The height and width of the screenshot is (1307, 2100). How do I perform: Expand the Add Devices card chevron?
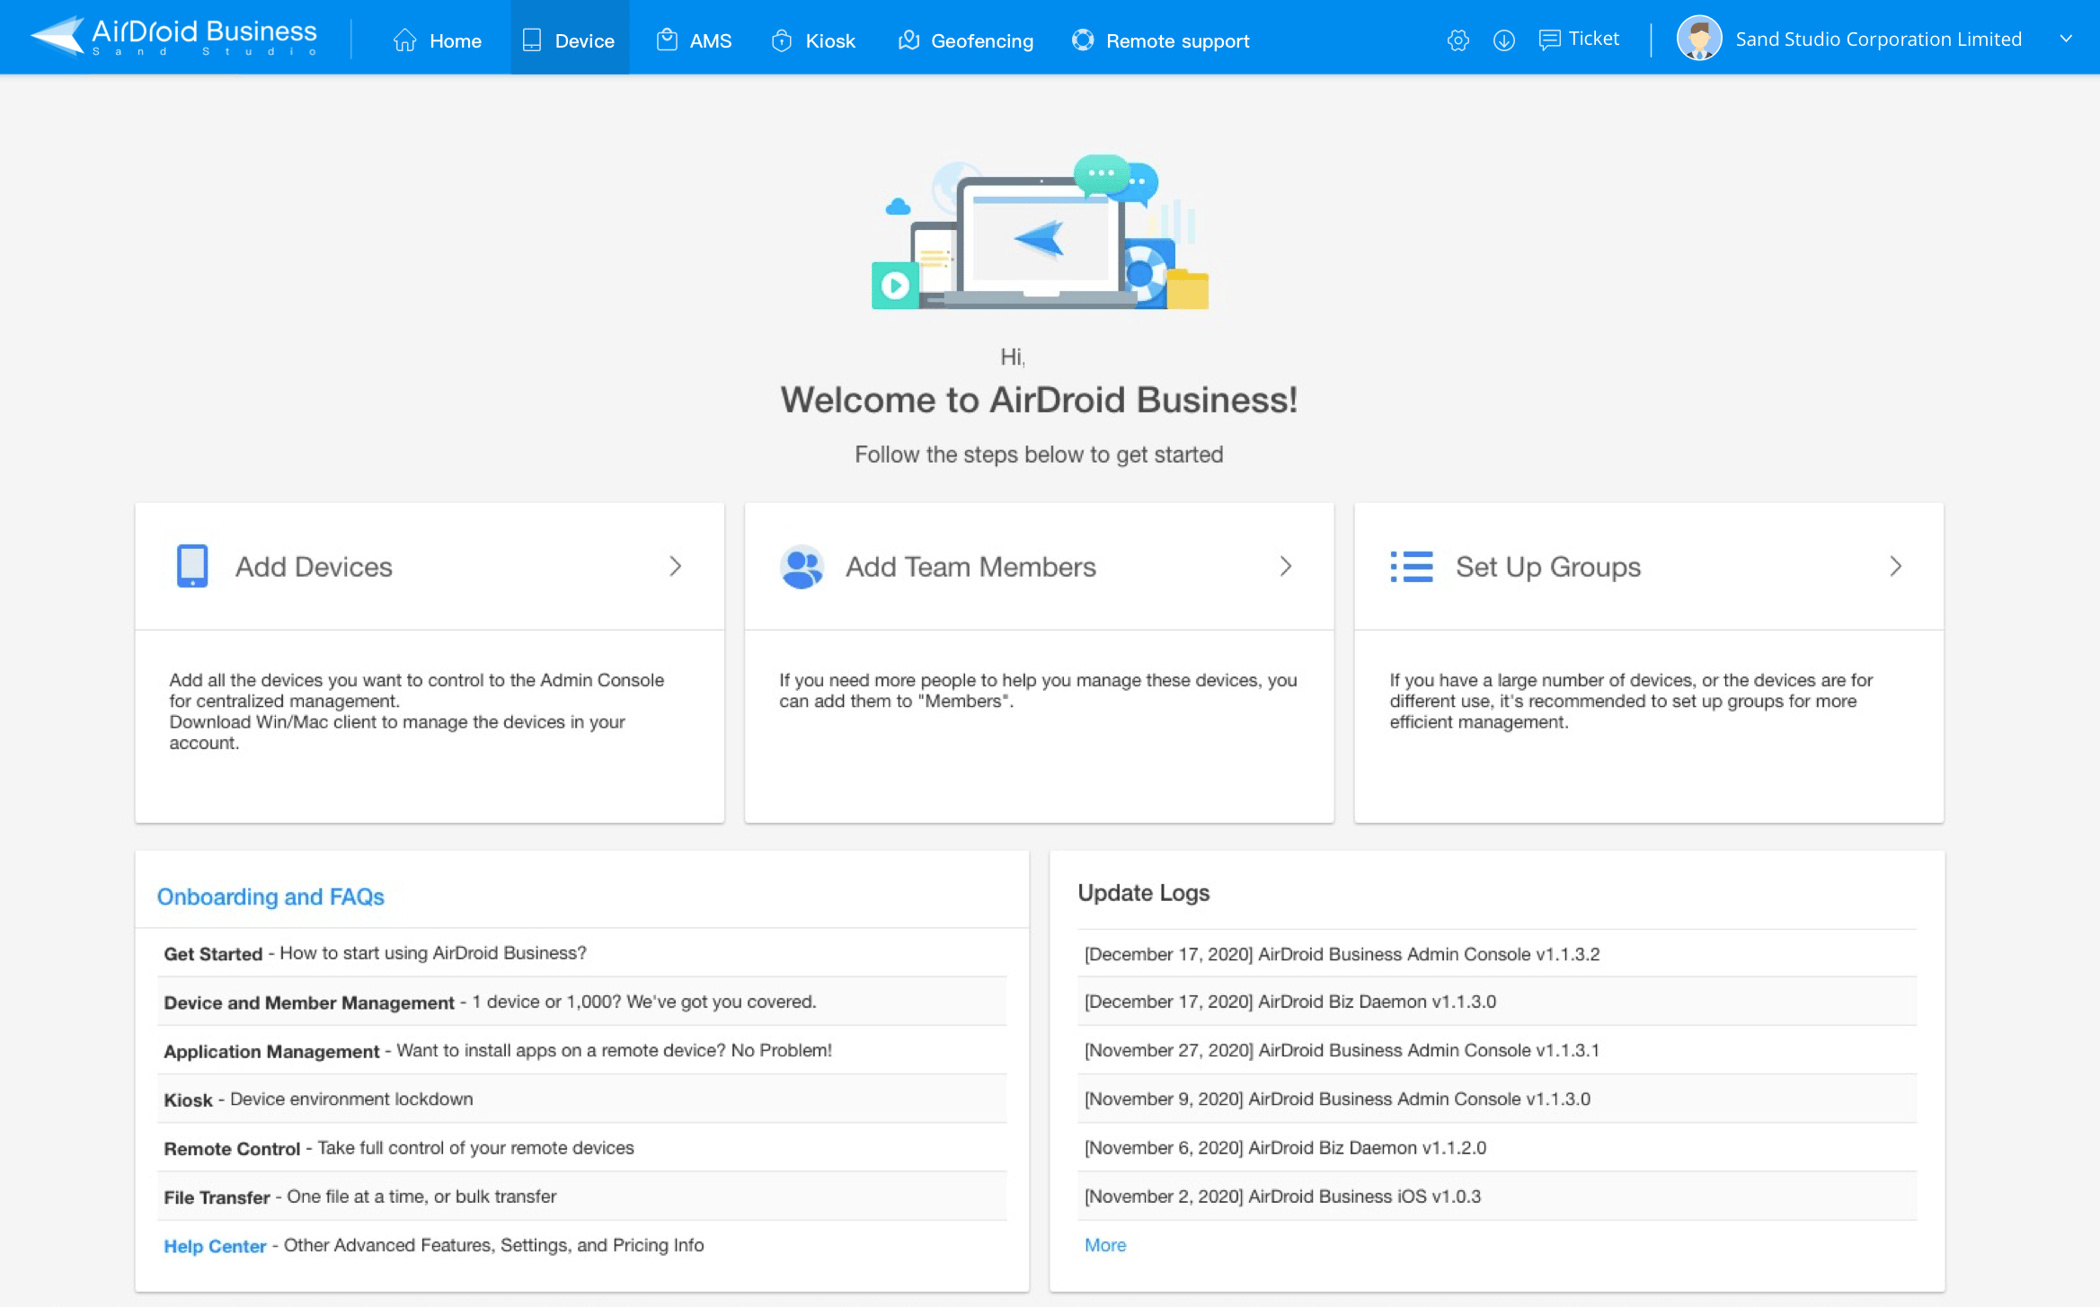(x=676, y=566)
